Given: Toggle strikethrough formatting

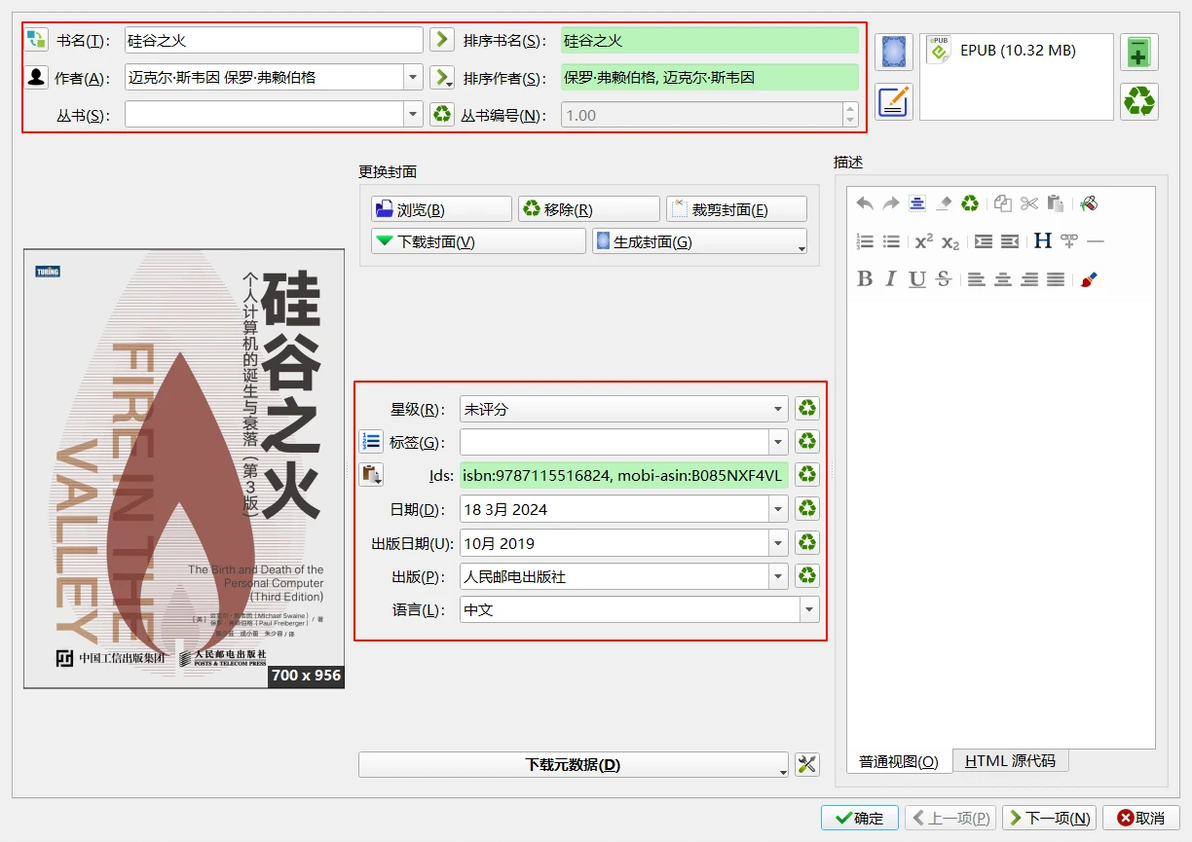Looking at the screenshot, I should 943,280.
